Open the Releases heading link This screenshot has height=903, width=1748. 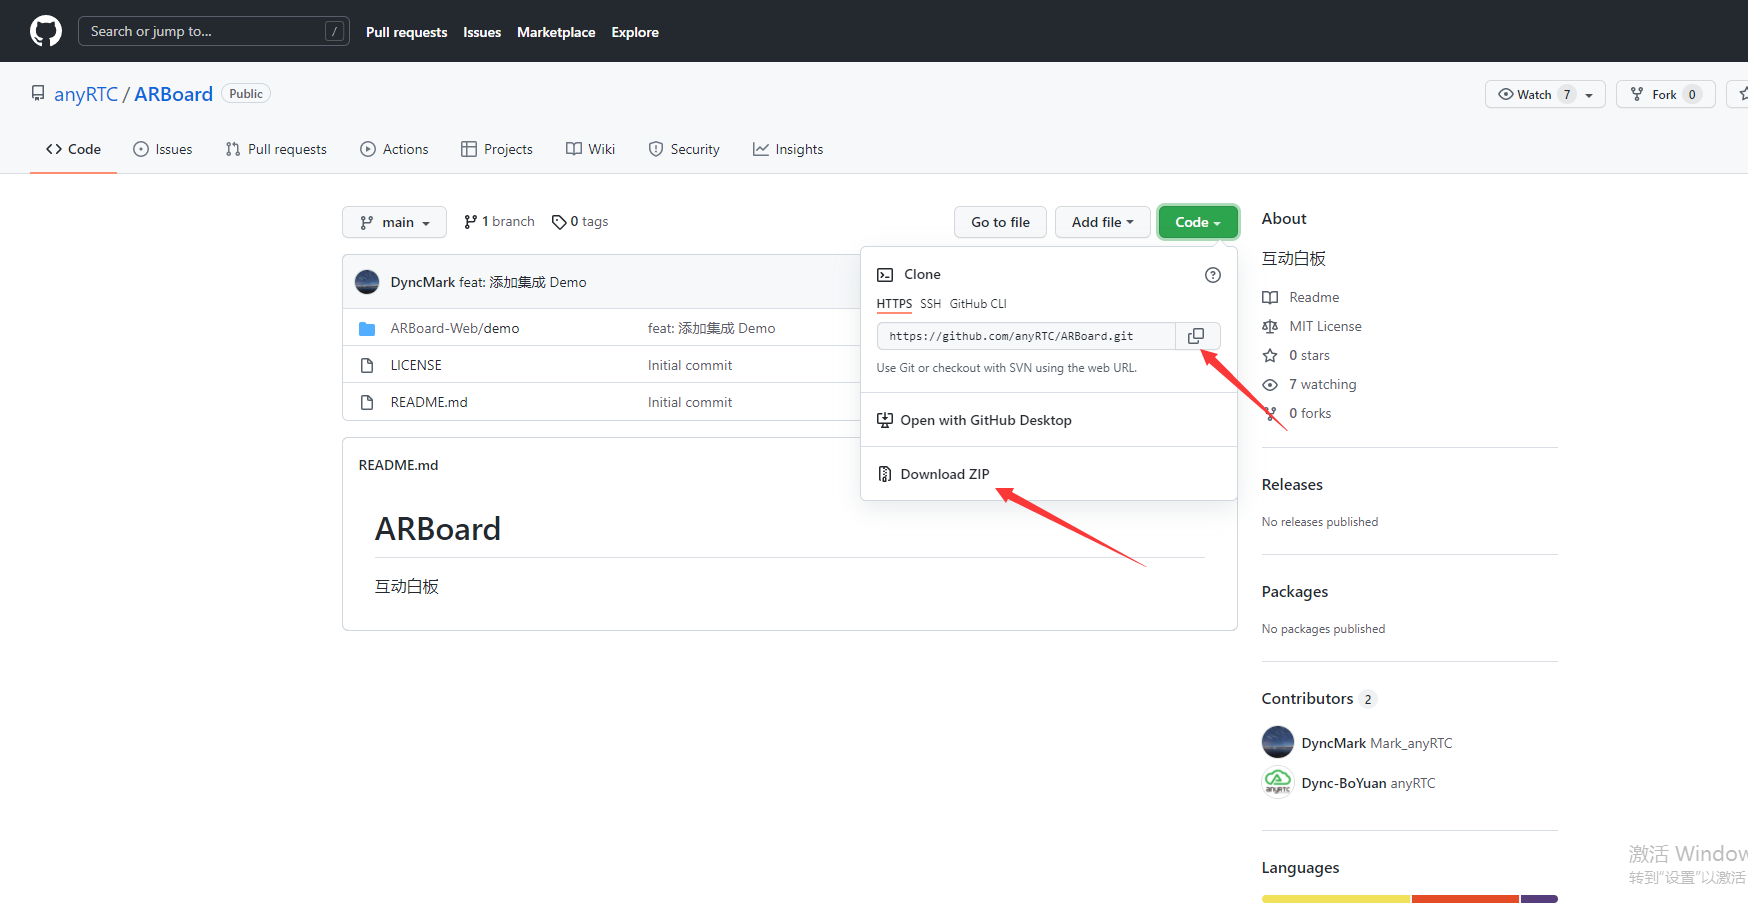pos(1292,485)
